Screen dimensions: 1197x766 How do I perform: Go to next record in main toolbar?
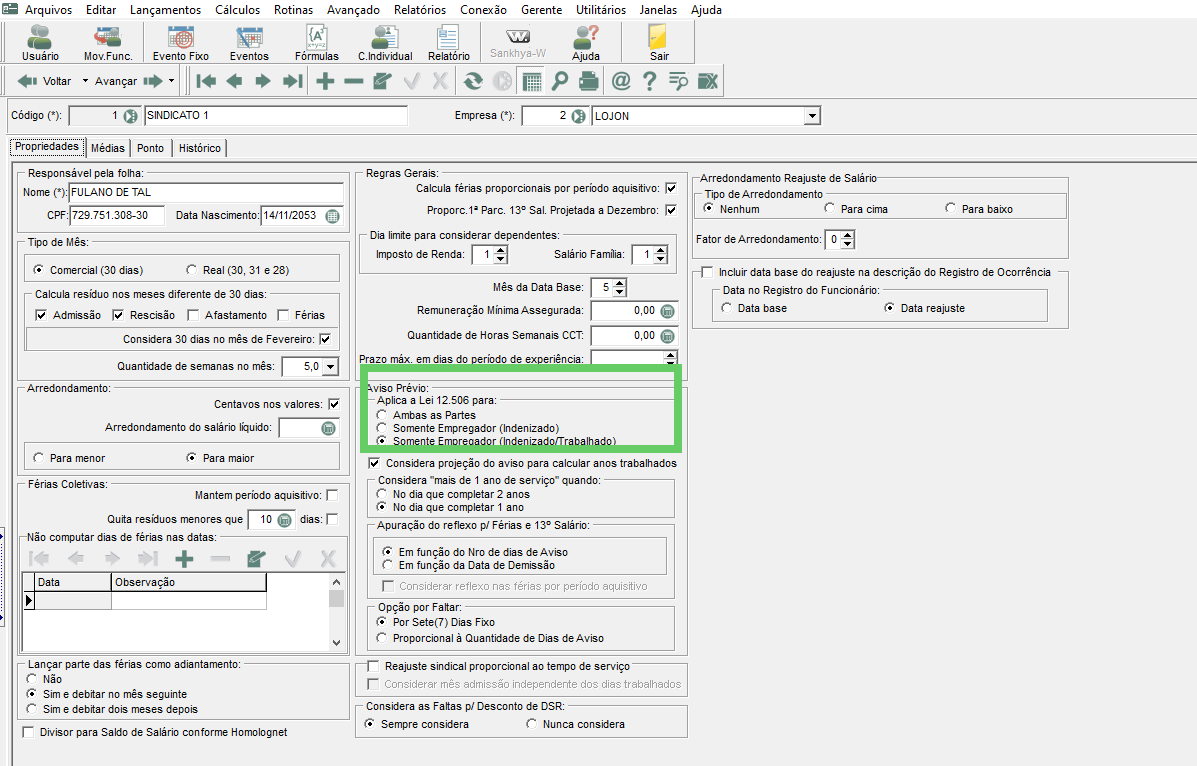pyautogui.click(x=263, y=81)
